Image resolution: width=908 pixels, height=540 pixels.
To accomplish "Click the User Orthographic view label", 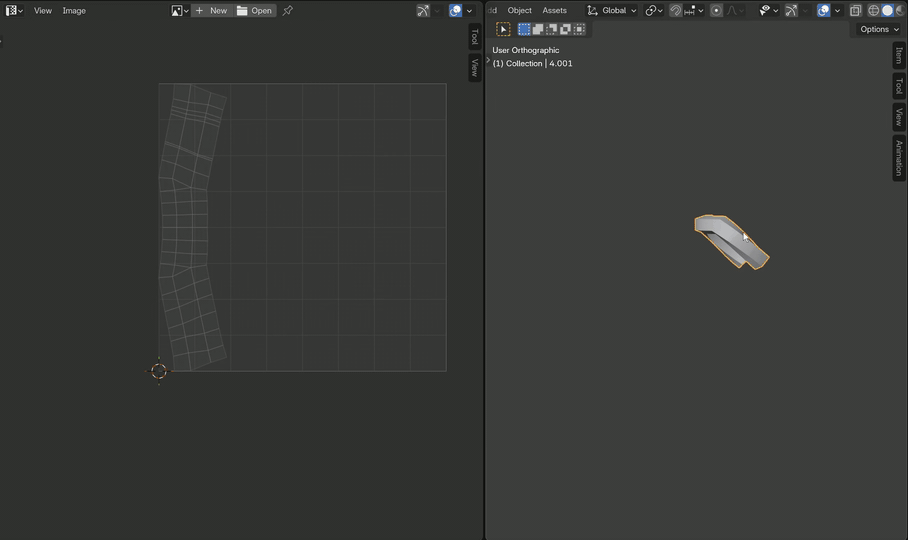I will pyautogui.click(x=526, y=50).
